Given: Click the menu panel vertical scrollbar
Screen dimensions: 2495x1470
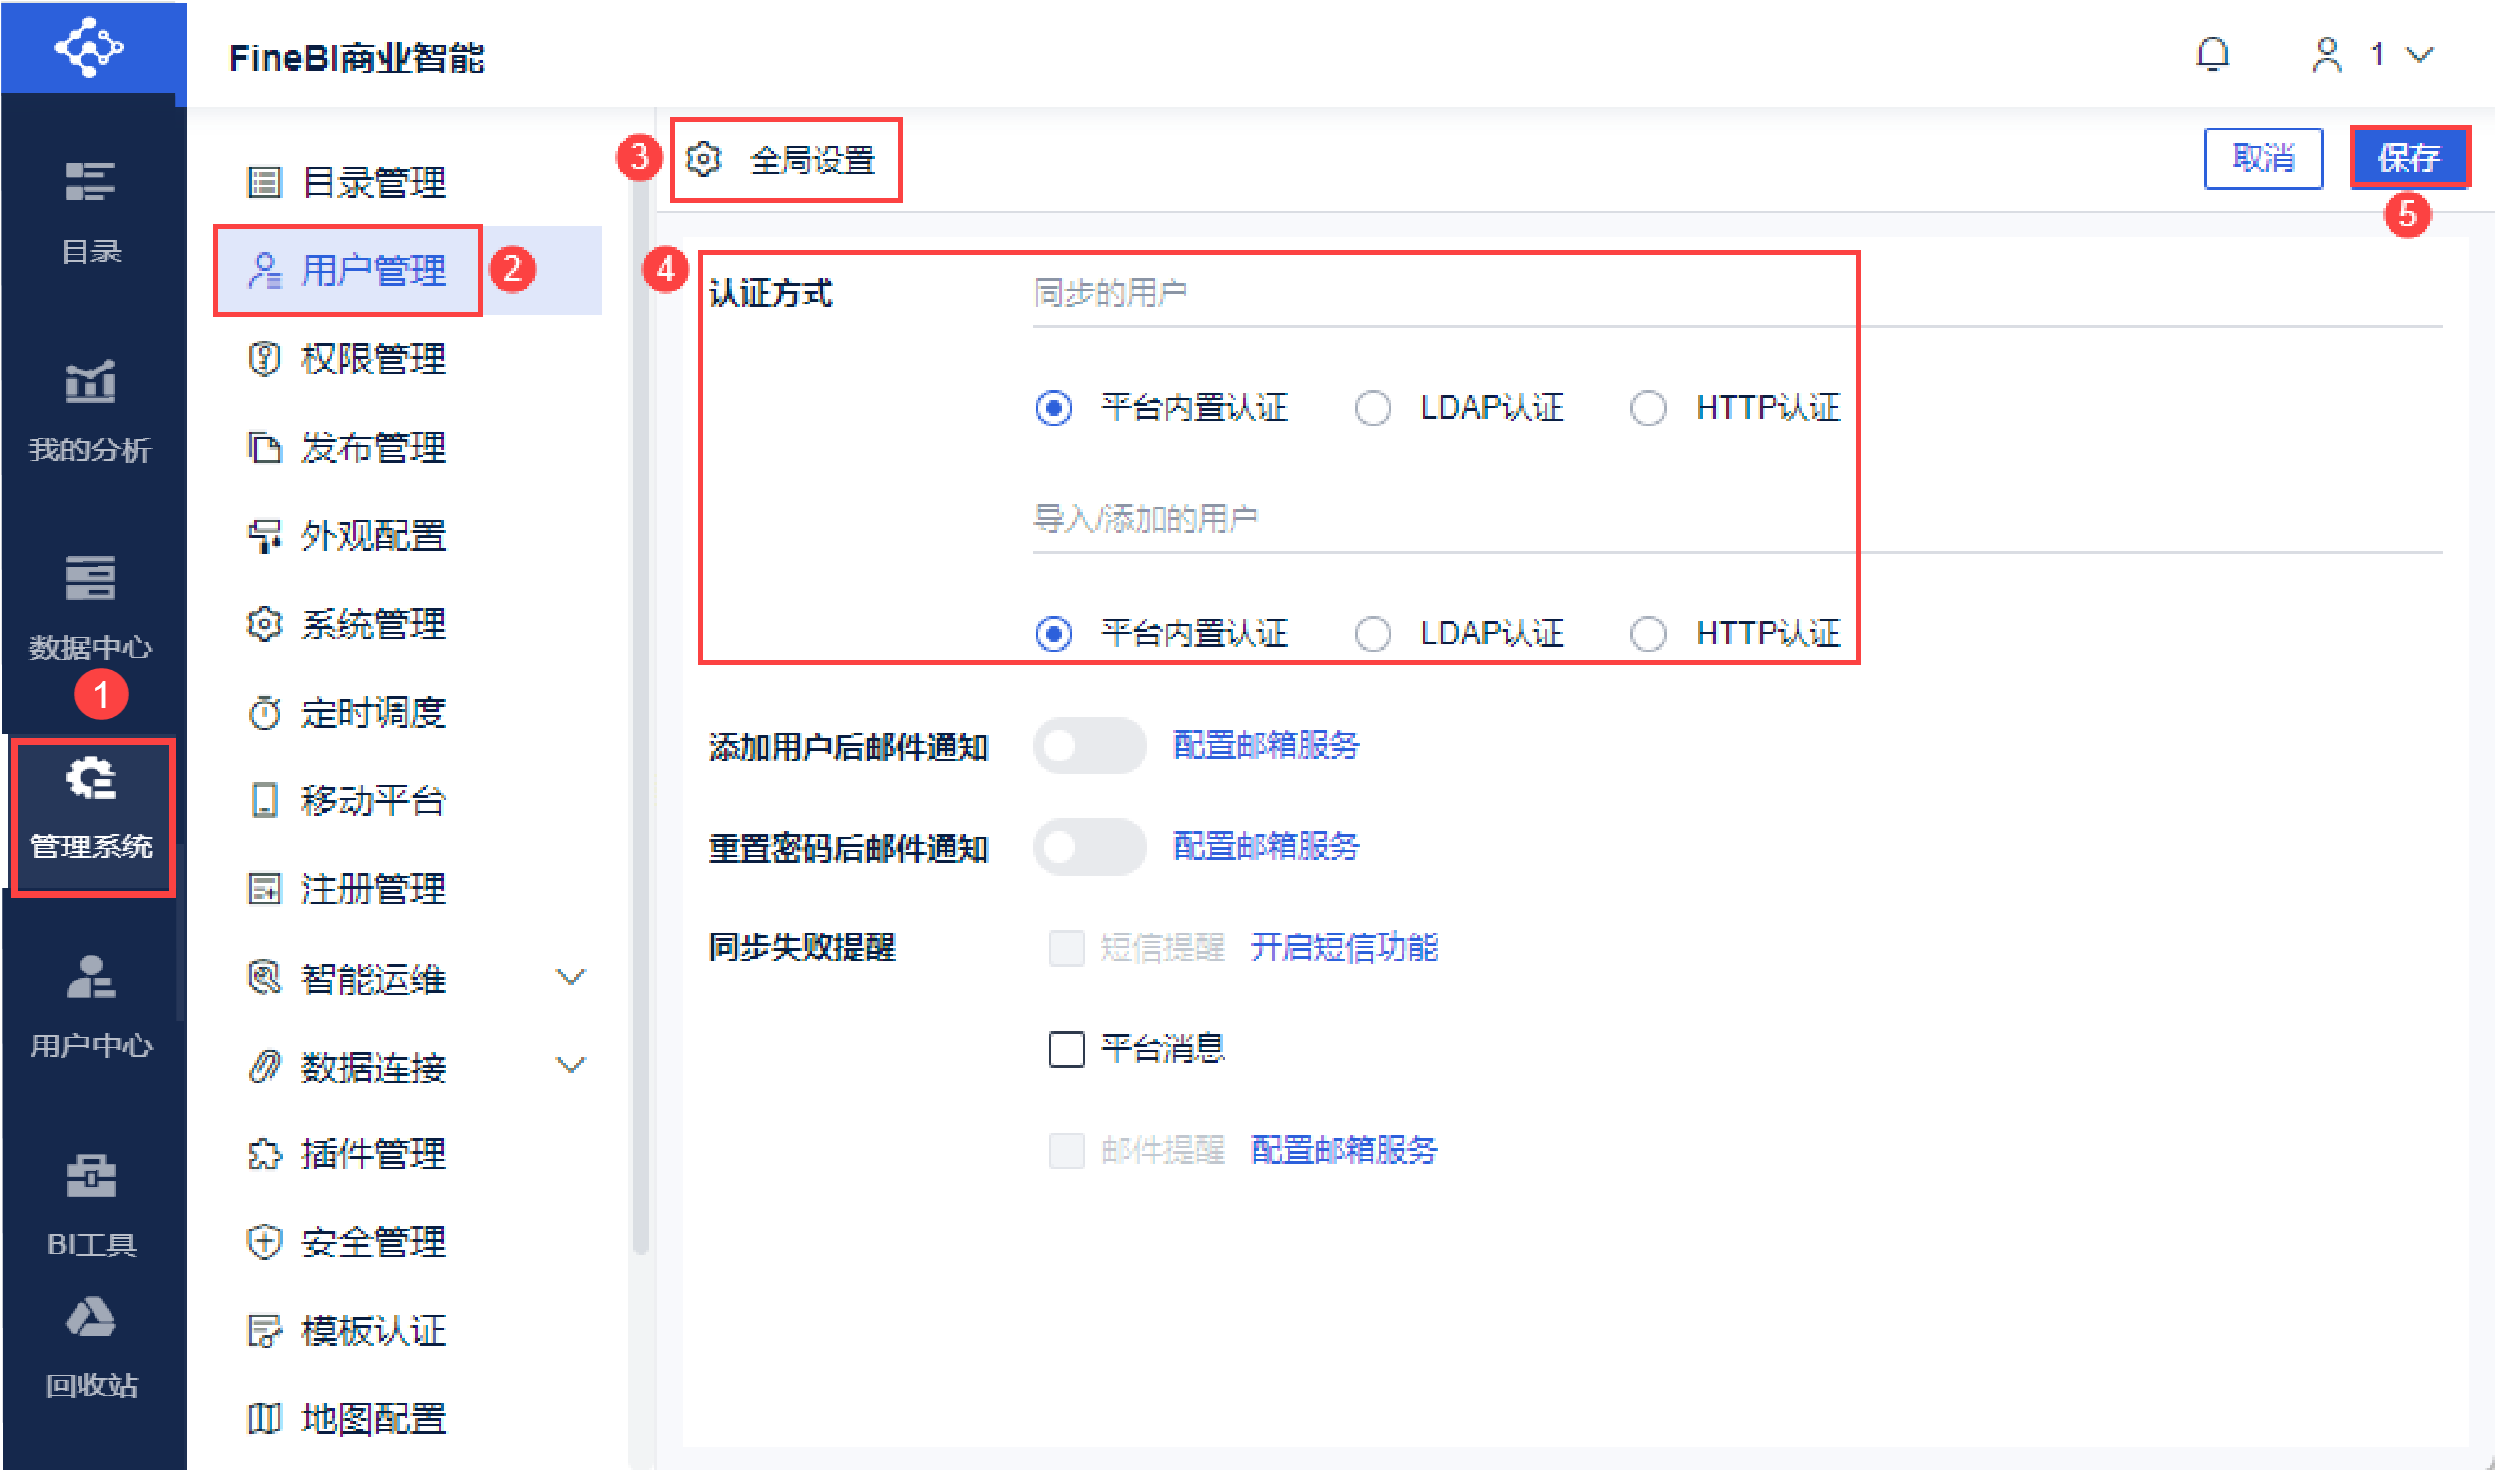Looking at the screenshot, I should click(640, 700).
